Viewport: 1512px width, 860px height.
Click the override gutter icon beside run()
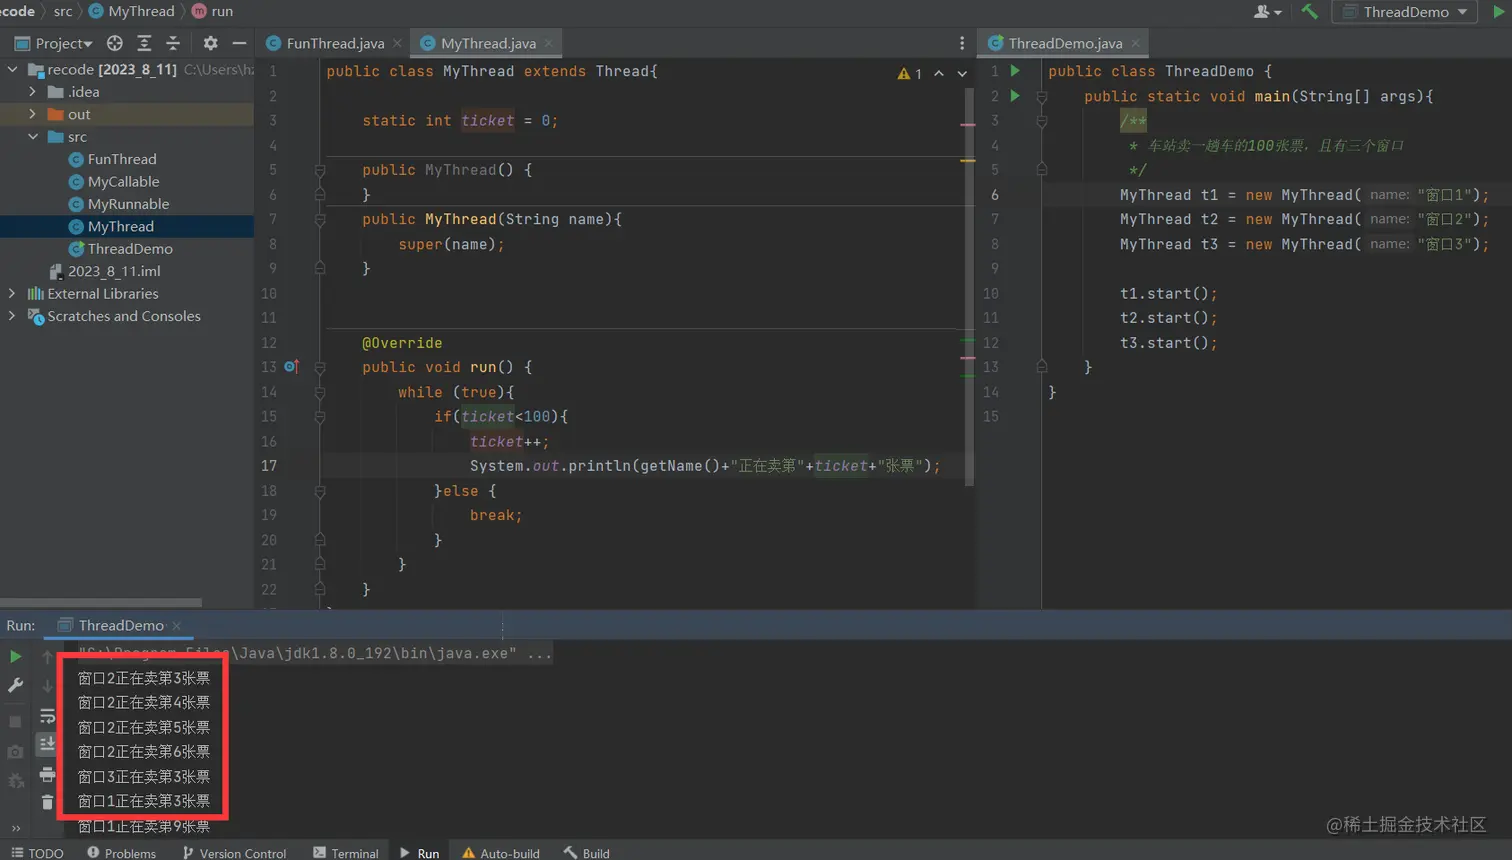coord(291,367)
